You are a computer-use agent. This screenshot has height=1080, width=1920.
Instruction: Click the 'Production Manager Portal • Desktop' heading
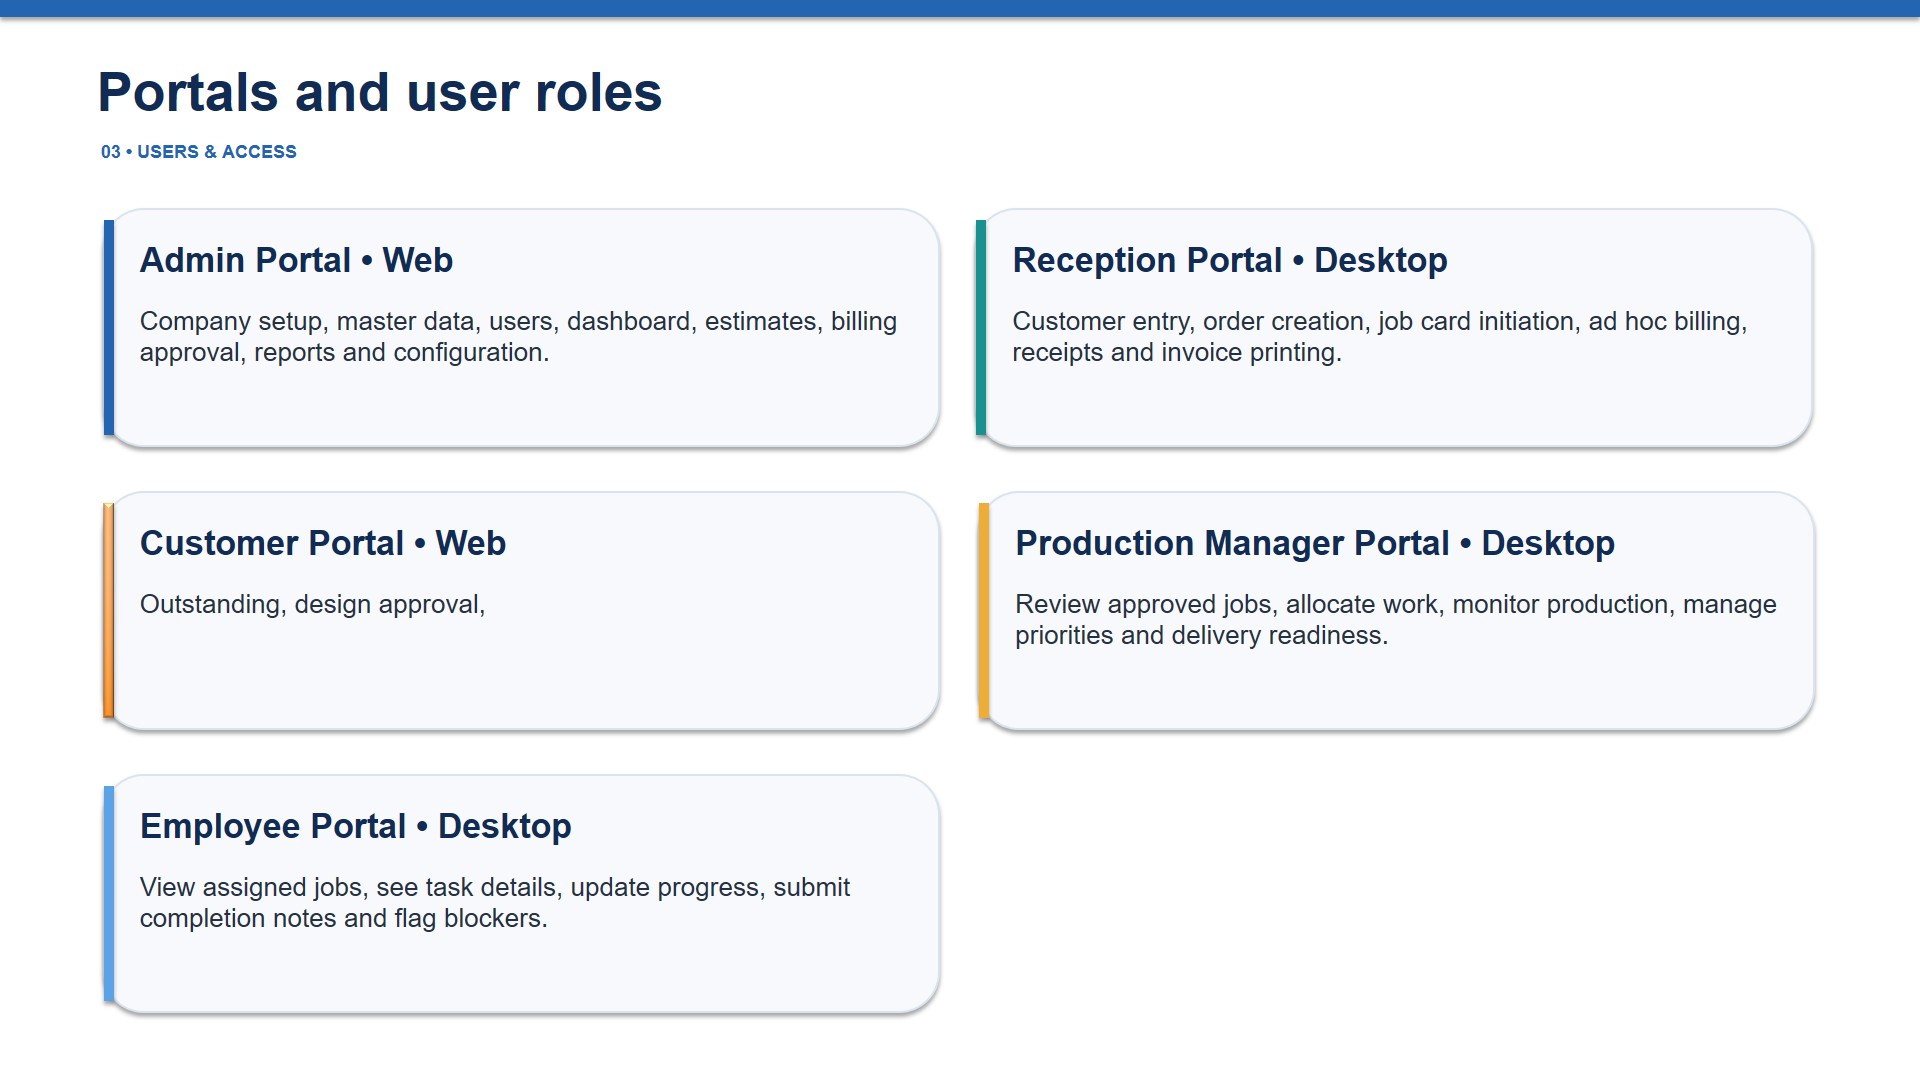(x=1315, y=543)
